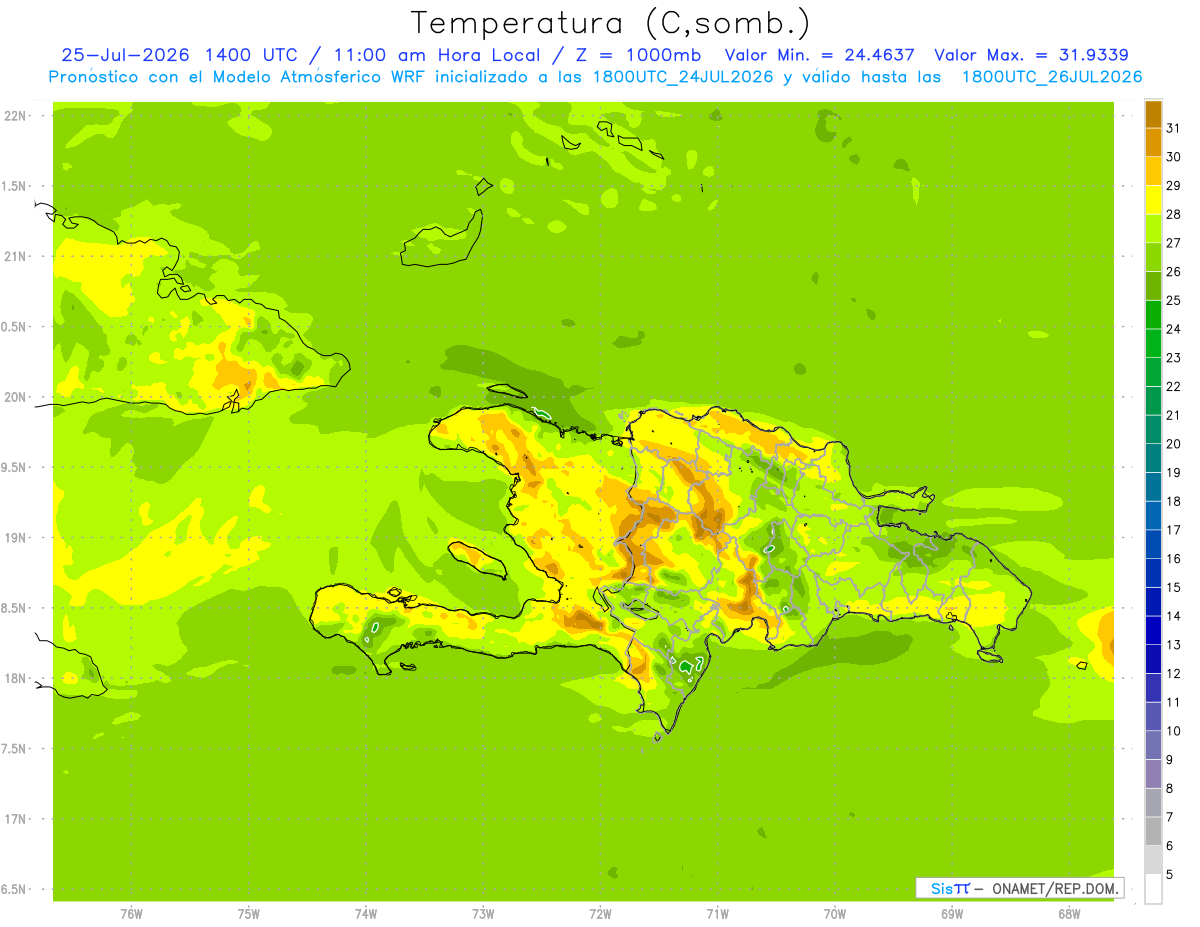Click the 20N latitude axis label
The width and height of the screenshot is (1200, 927).
click(x=15, y=397)
